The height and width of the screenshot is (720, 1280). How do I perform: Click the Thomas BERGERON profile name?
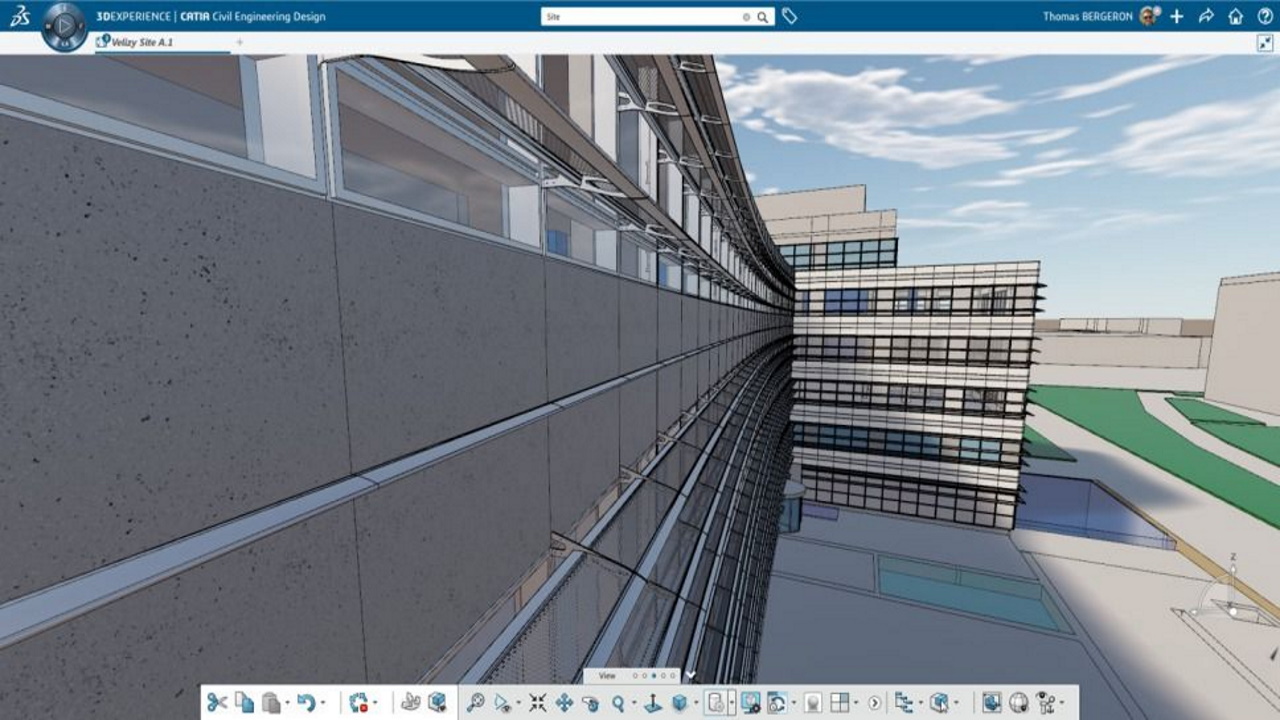(1087, 17)
